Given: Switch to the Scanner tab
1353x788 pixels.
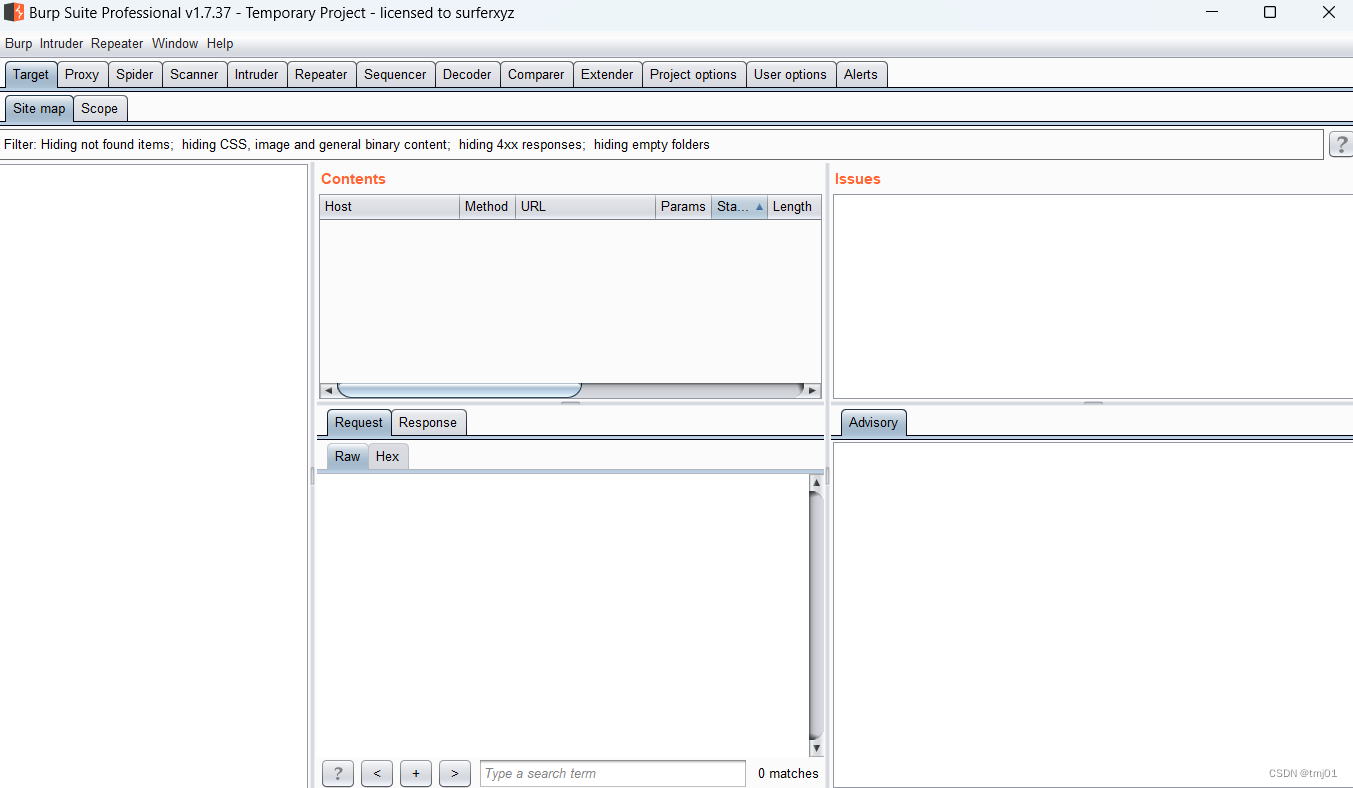Looking at the screenshot, I should pos(194,74).
